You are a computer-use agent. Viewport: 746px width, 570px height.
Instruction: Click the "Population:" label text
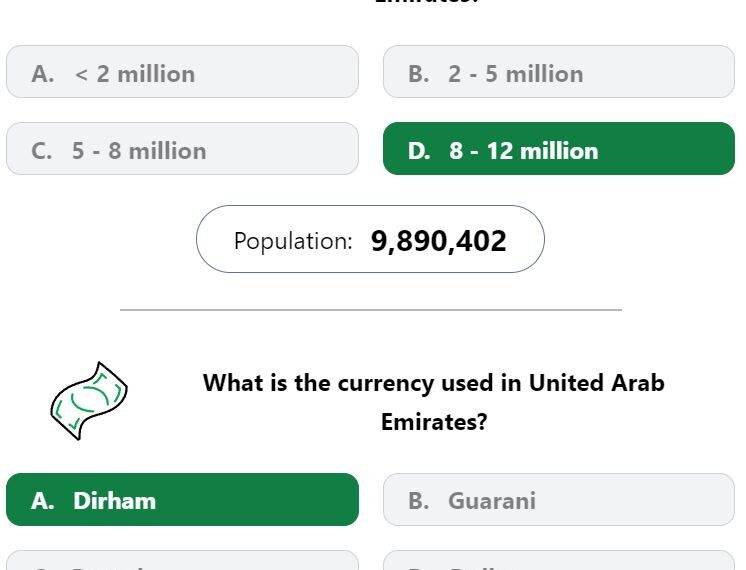293,242
